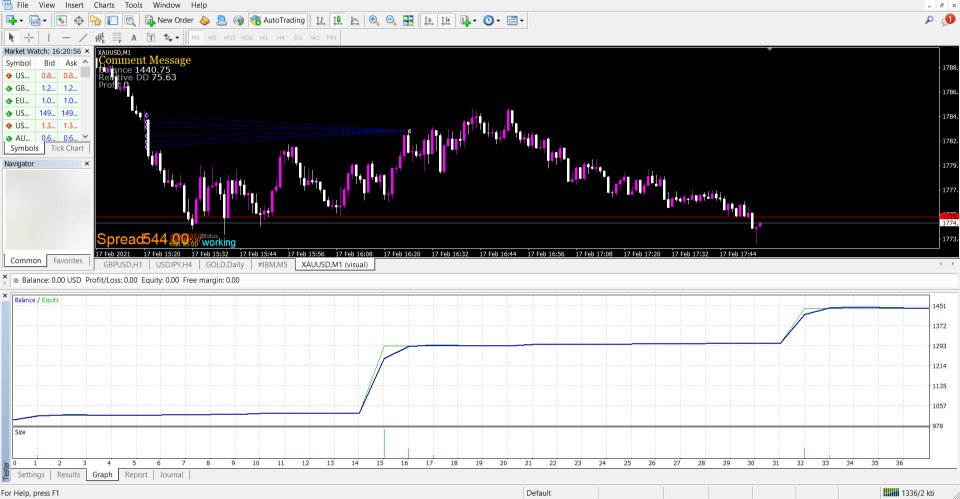This screenshot has height=499, width=960.
Task: Open the View menu
Action: (x=47, y=5)
